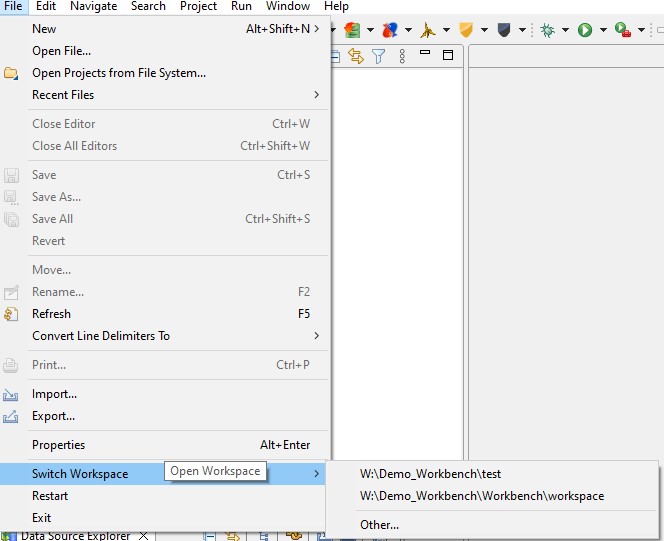The height and width of the screenshot is (541, 664).
Task: Open the View Menu three-dots icon
Action: pyautogui.click(x=402, y=55)
